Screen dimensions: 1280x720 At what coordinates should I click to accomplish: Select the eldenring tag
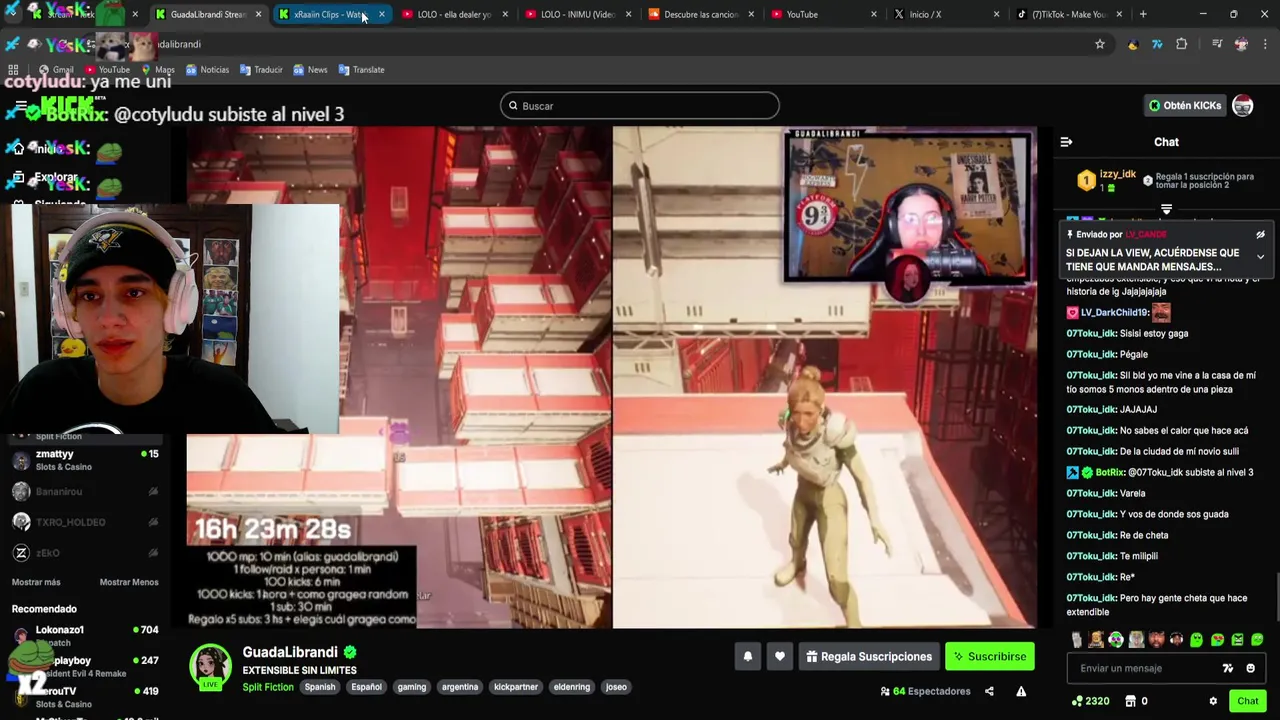pyautogui.click(x=572, y=687)
